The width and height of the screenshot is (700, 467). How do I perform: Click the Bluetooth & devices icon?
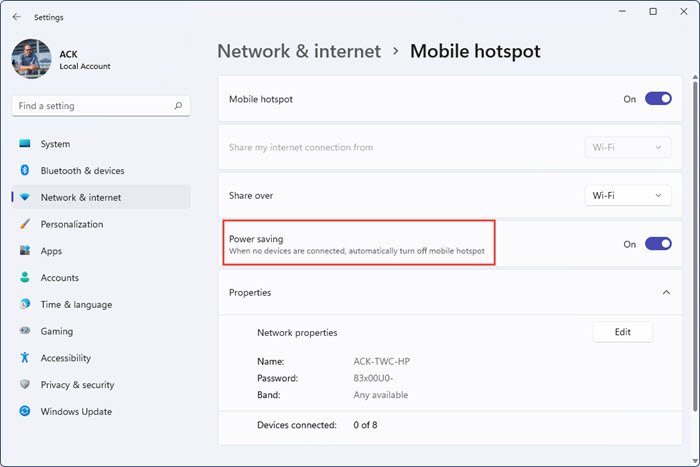coord(25,171)
